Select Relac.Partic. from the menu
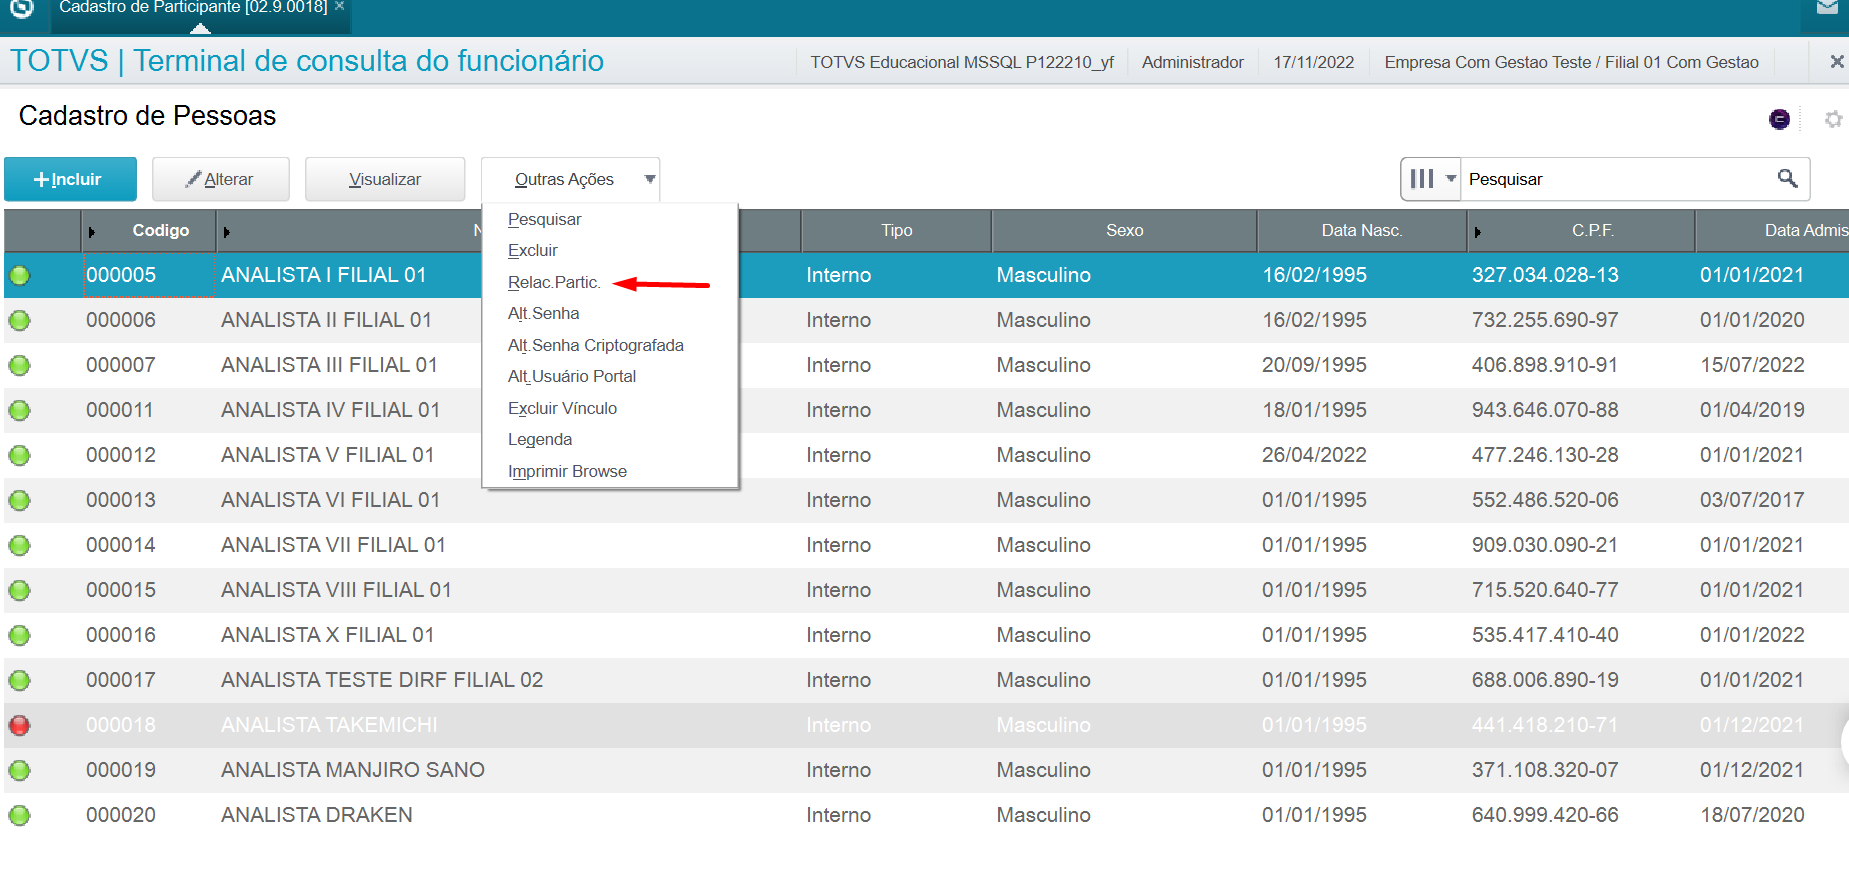This screenshot has width=1849, height=874. [x=554, y=282]
